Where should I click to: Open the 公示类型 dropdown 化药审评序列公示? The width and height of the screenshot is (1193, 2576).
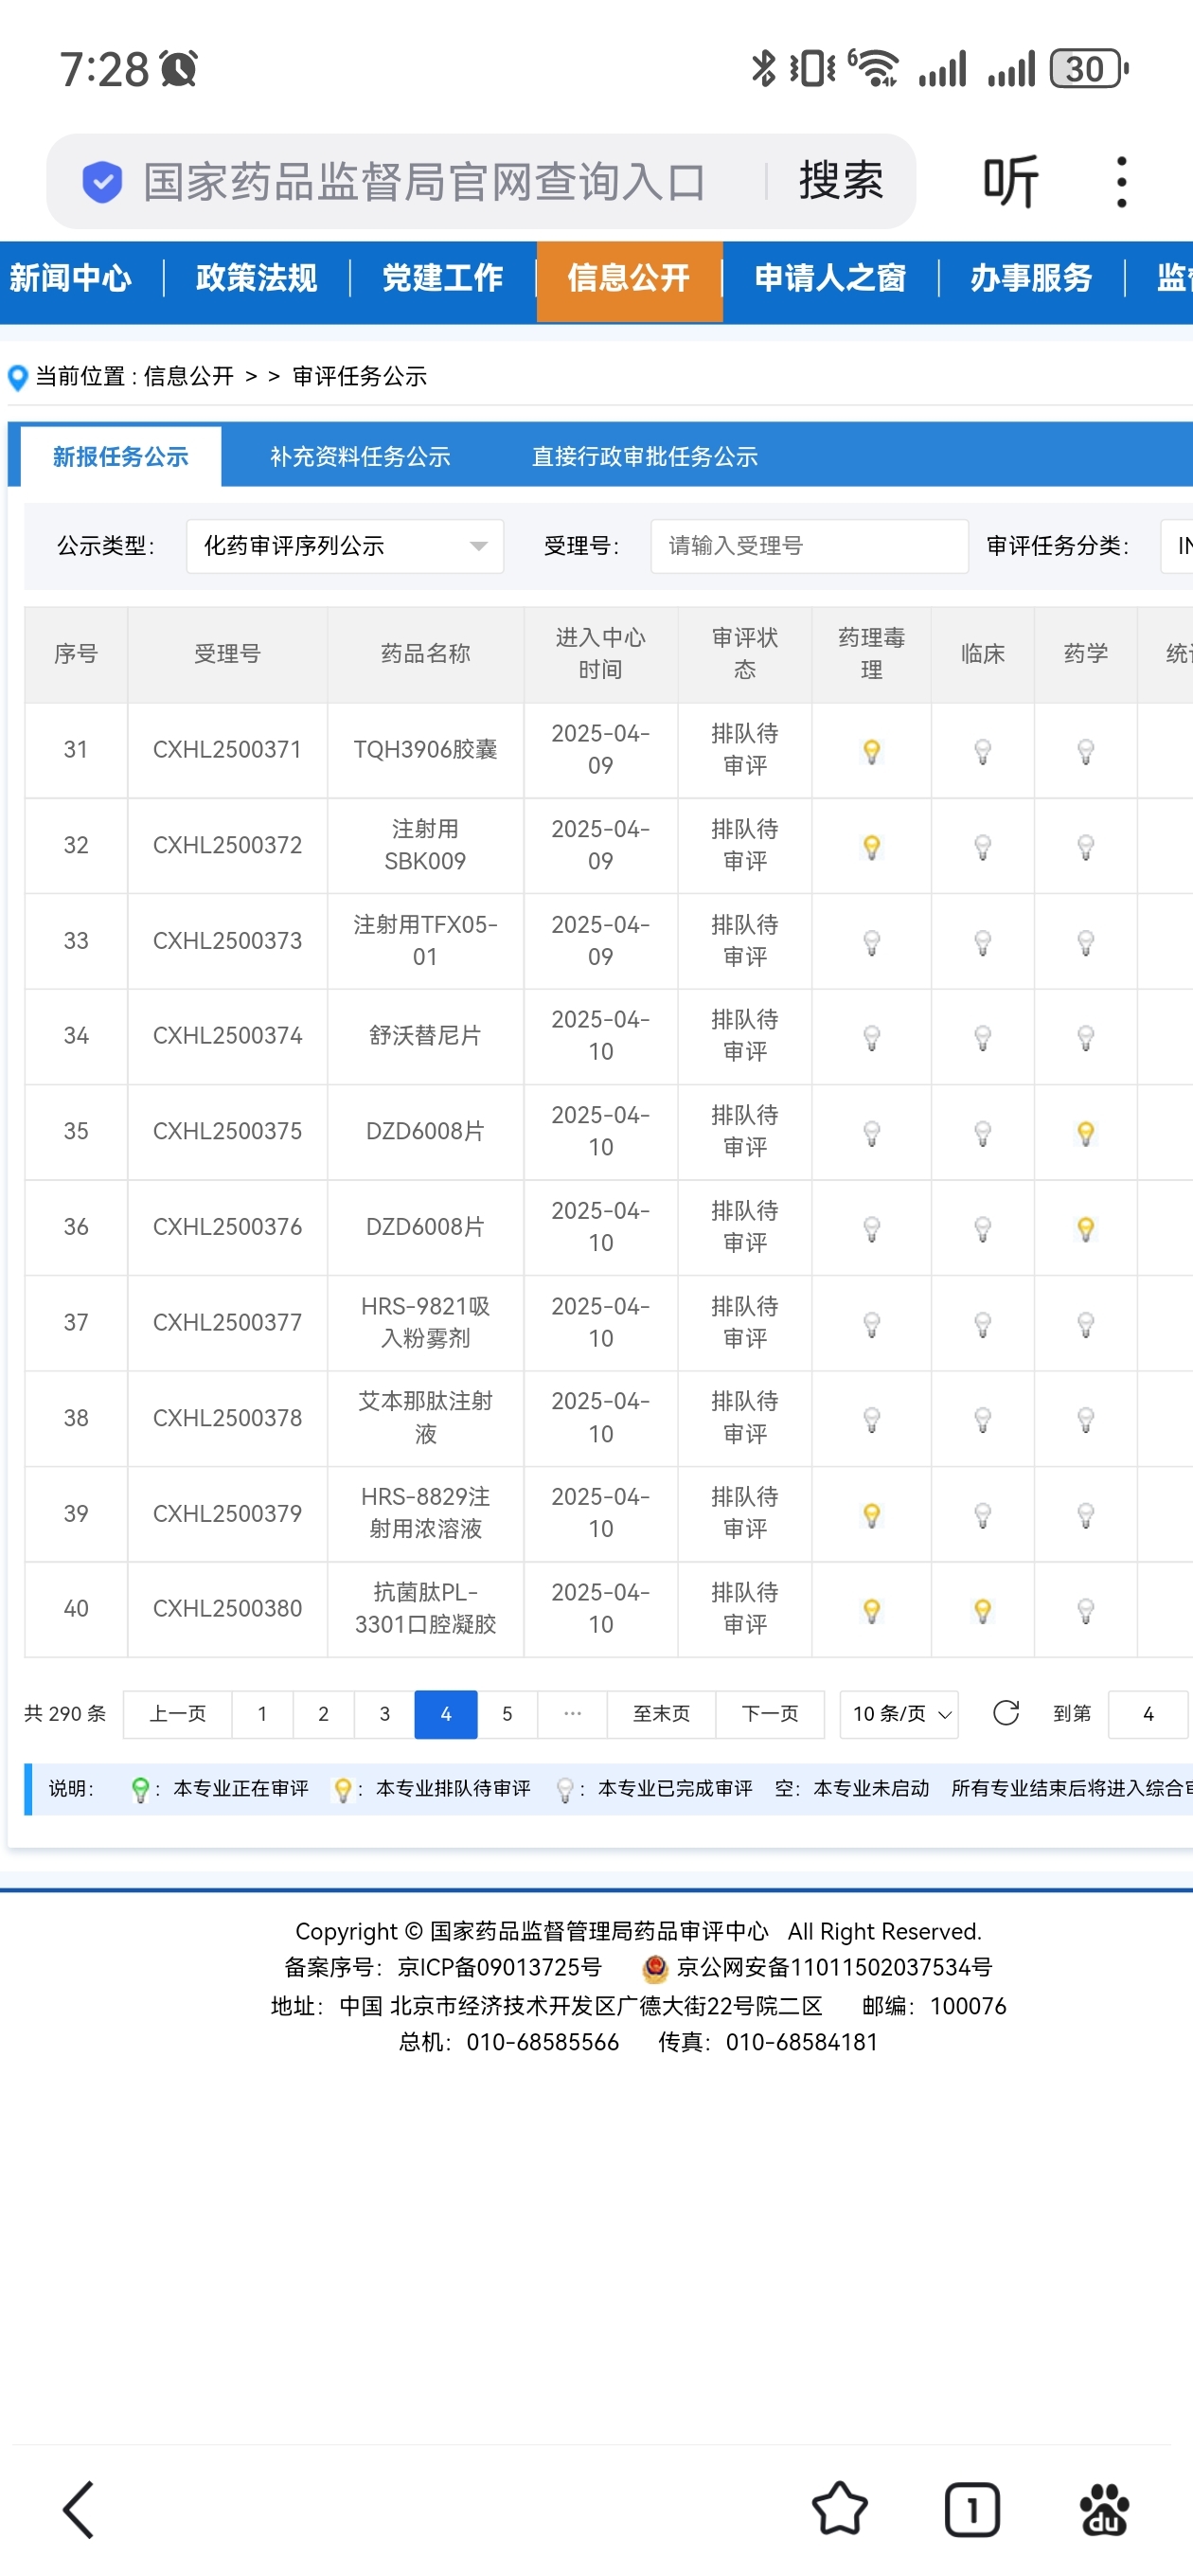pyautogui.click(x=345, y=546)
